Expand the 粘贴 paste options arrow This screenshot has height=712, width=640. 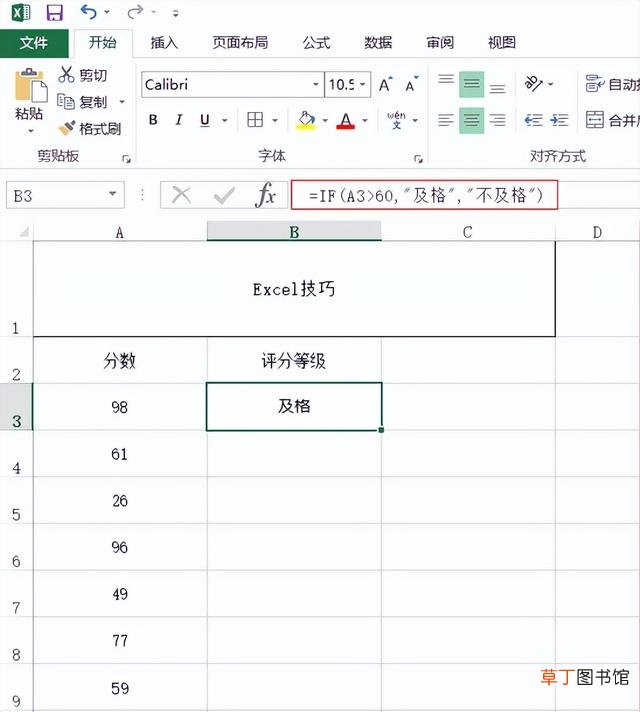30,131
